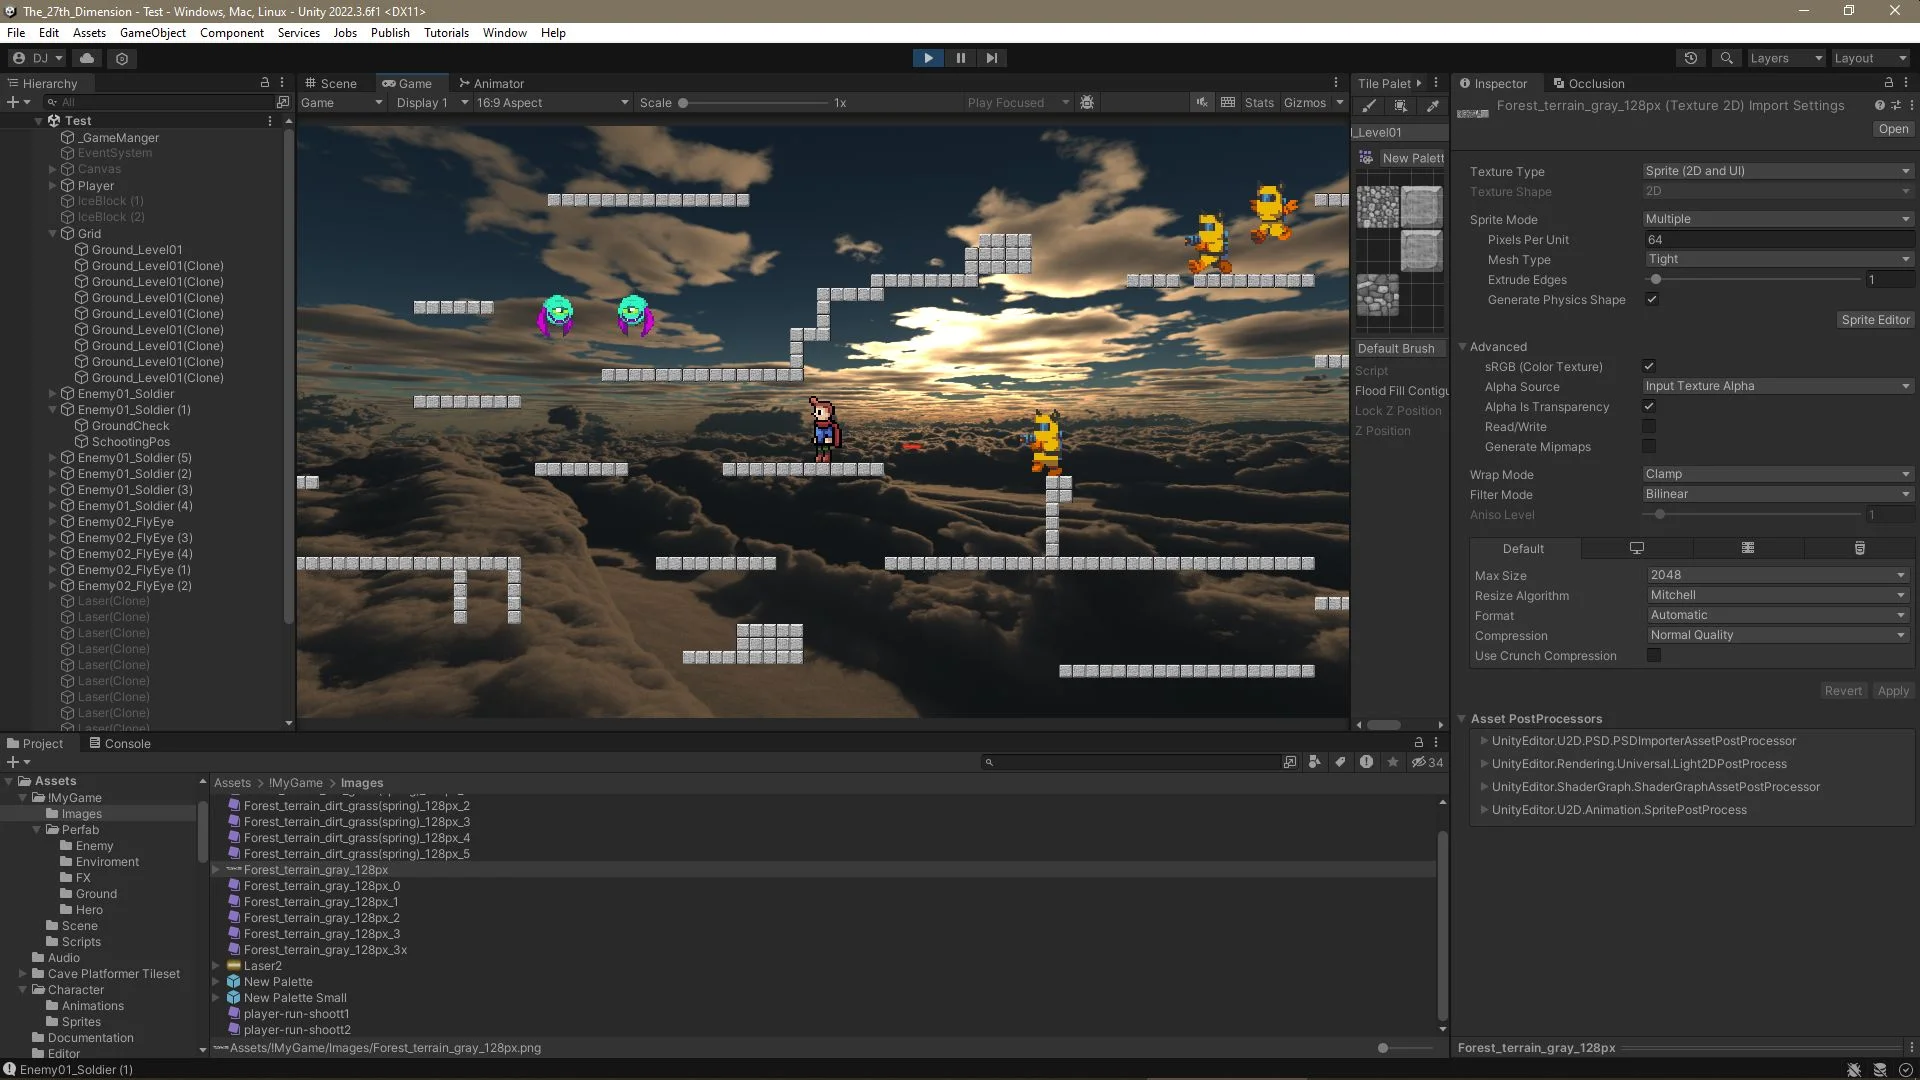Image resolution: width=1920 pixels, height=1080 pixels.
Task: Toggle Alpha Is Transparency checkbox
Action: click(1649, 406)
